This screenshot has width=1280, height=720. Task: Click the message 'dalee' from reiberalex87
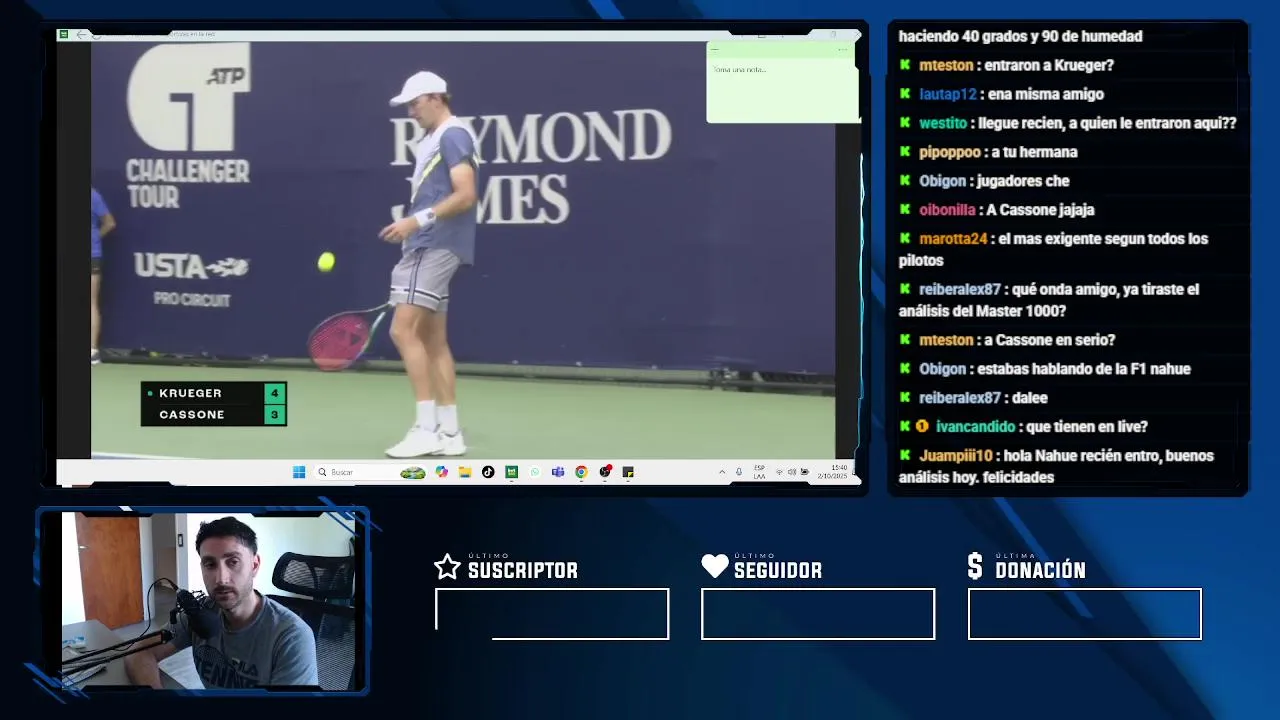click(1030, 398)
